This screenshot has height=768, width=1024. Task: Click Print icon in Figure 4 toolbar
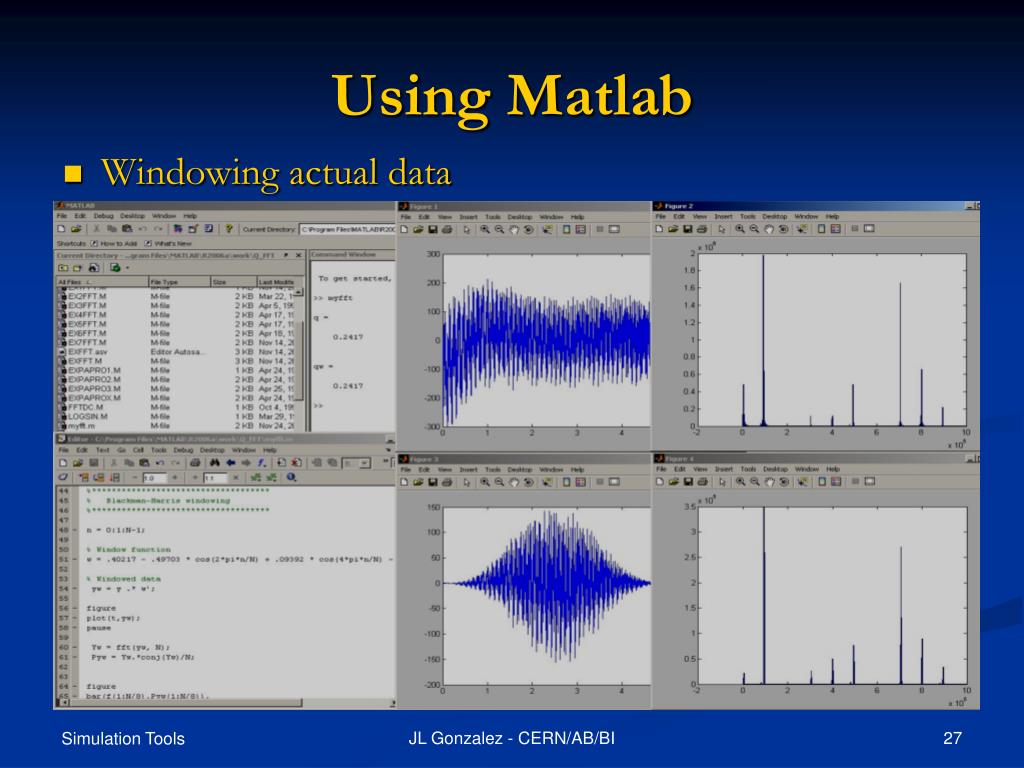point(703,481)
